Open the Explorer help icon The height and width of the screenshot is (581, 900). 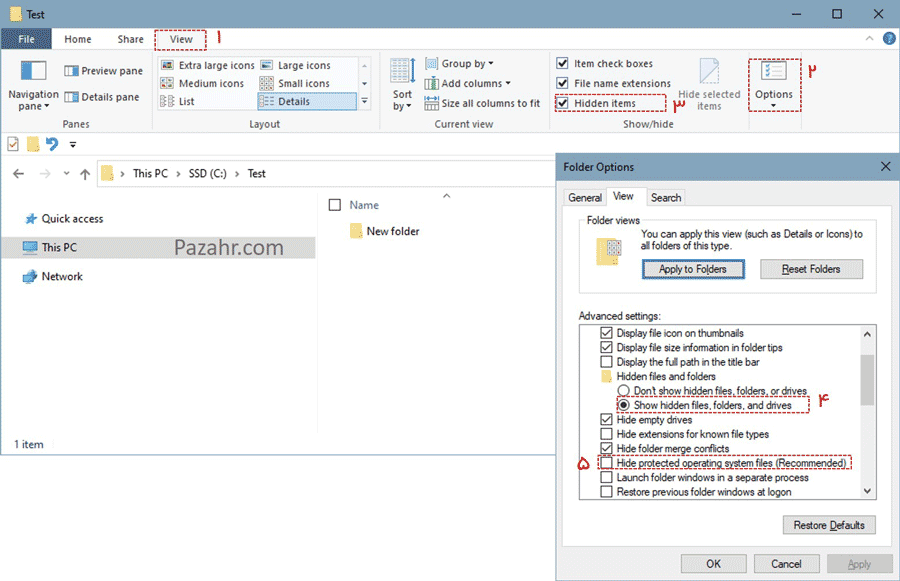889,38
